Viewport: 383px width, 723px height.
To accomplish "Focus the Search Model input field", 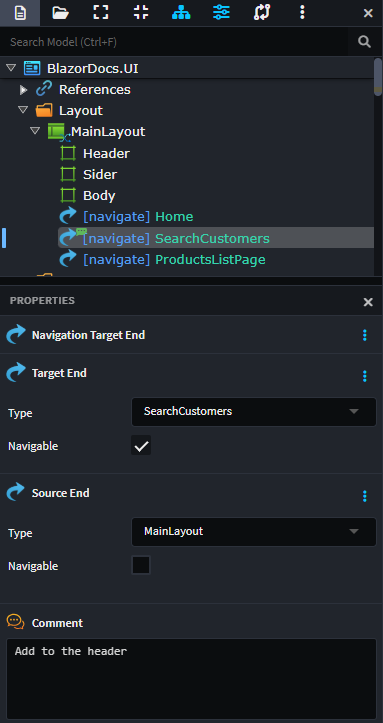I will pos(174,42).
